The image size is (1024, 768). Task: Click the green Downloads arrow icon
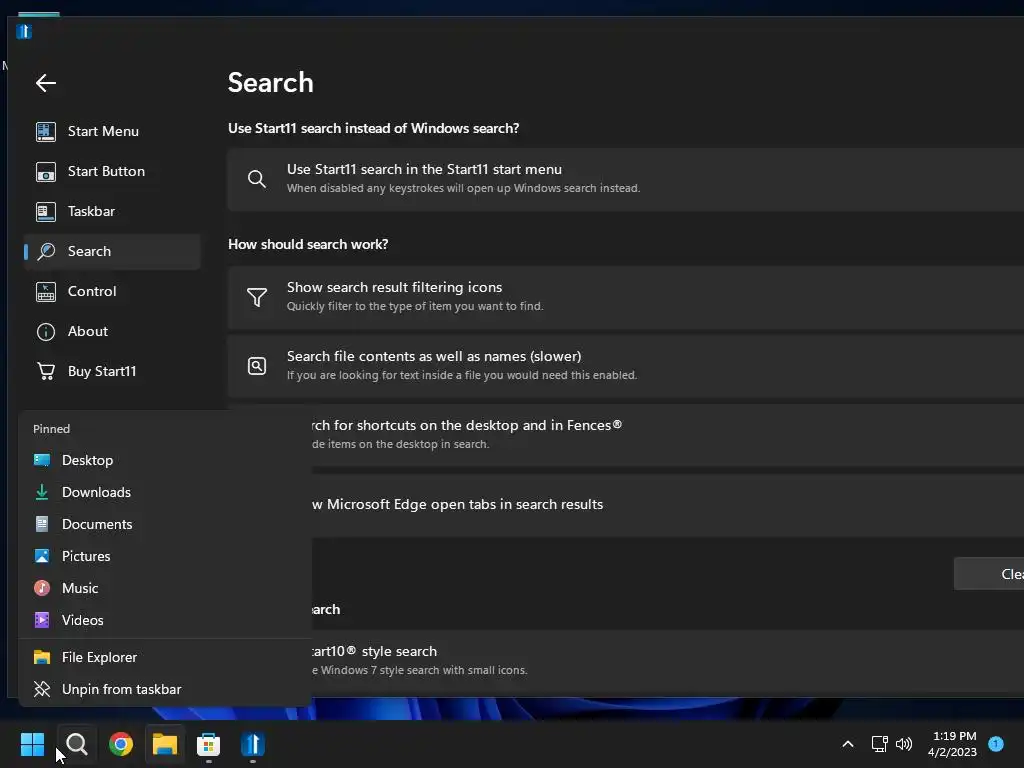pos(42,492)
